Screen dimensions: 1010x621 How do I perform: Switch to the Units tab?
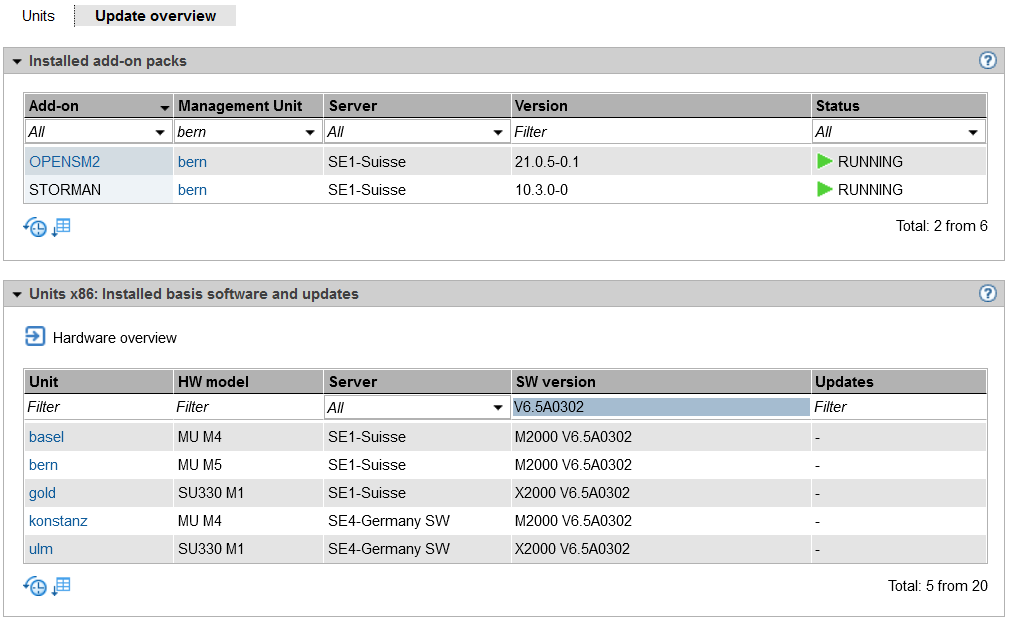coord(38,16)
